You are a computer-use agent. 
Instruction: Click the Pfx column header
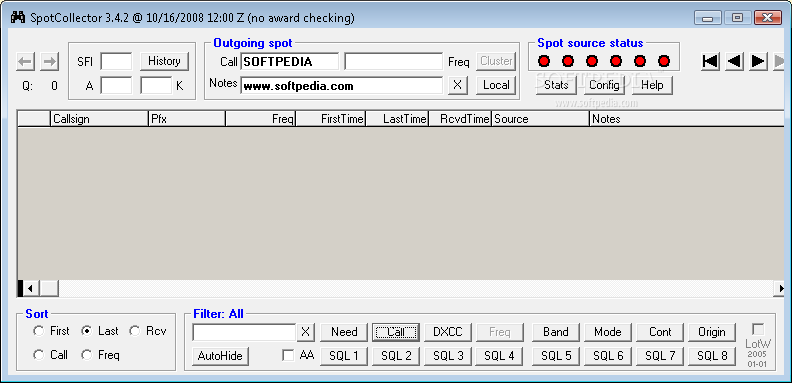[x=187, y=119]
